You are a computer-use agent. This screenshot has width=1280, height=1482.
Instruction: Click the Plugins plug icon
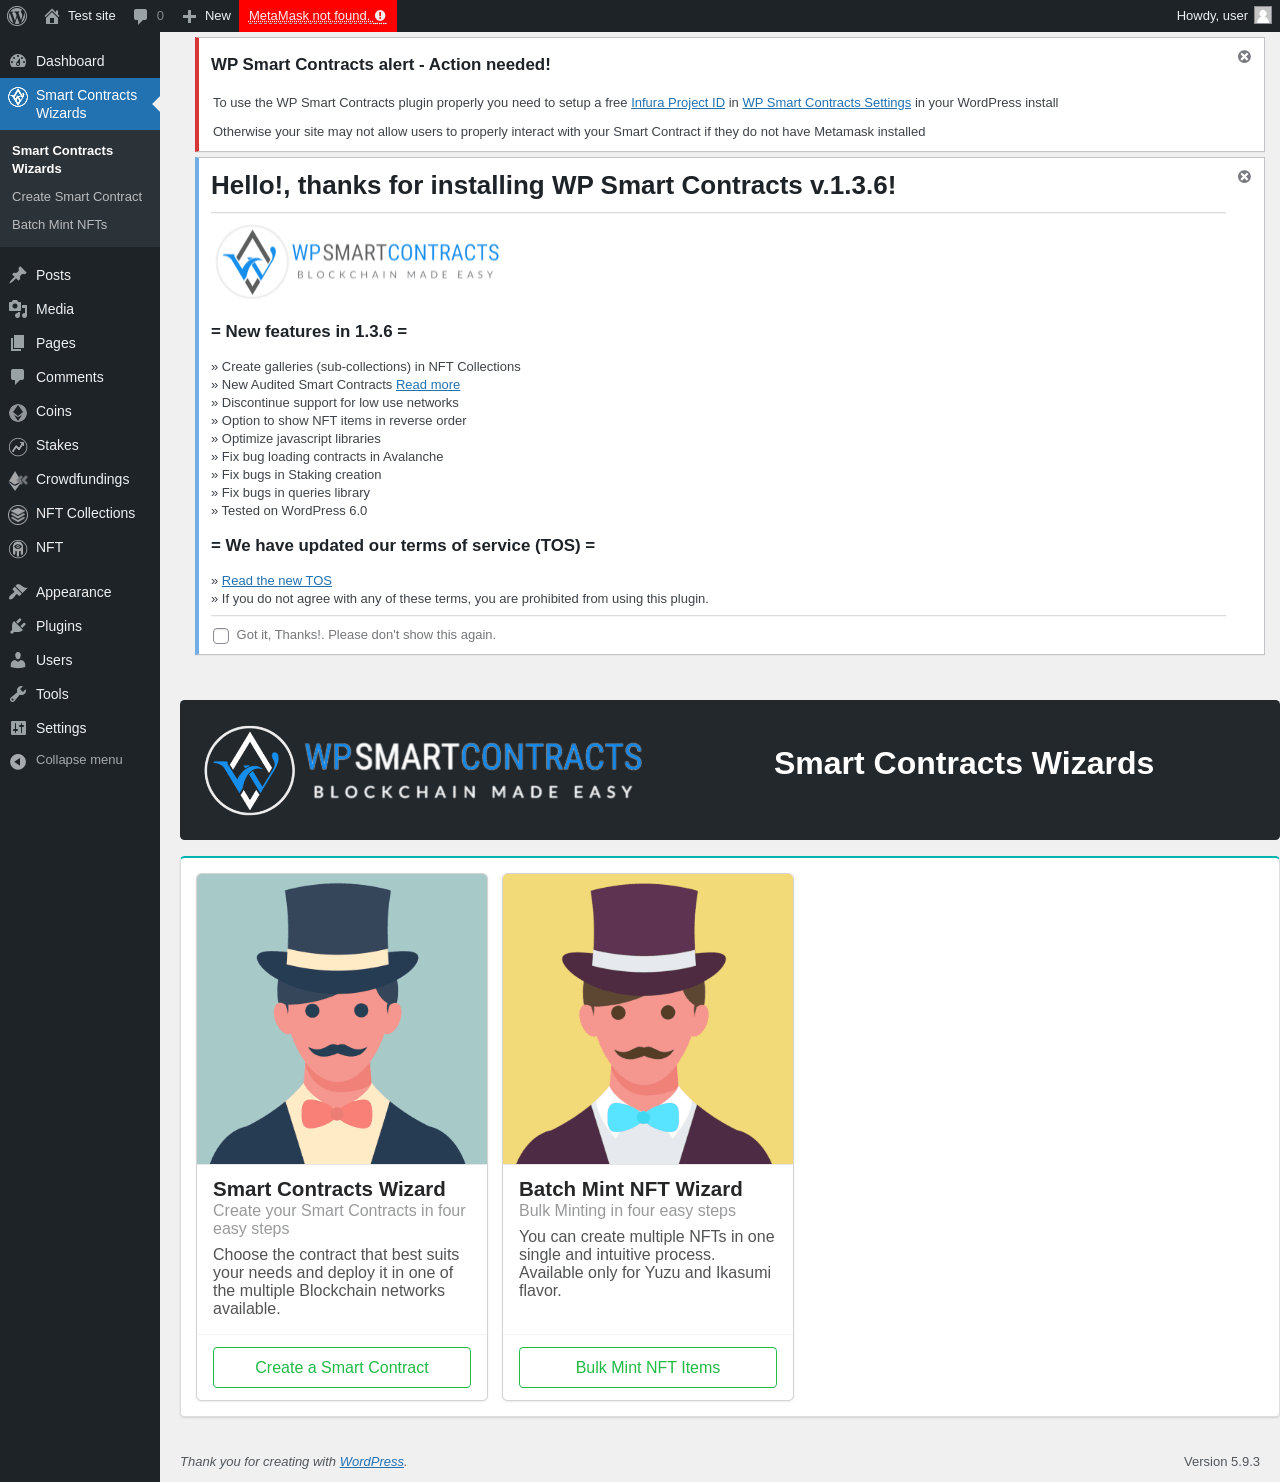click(x=18, y=626)
